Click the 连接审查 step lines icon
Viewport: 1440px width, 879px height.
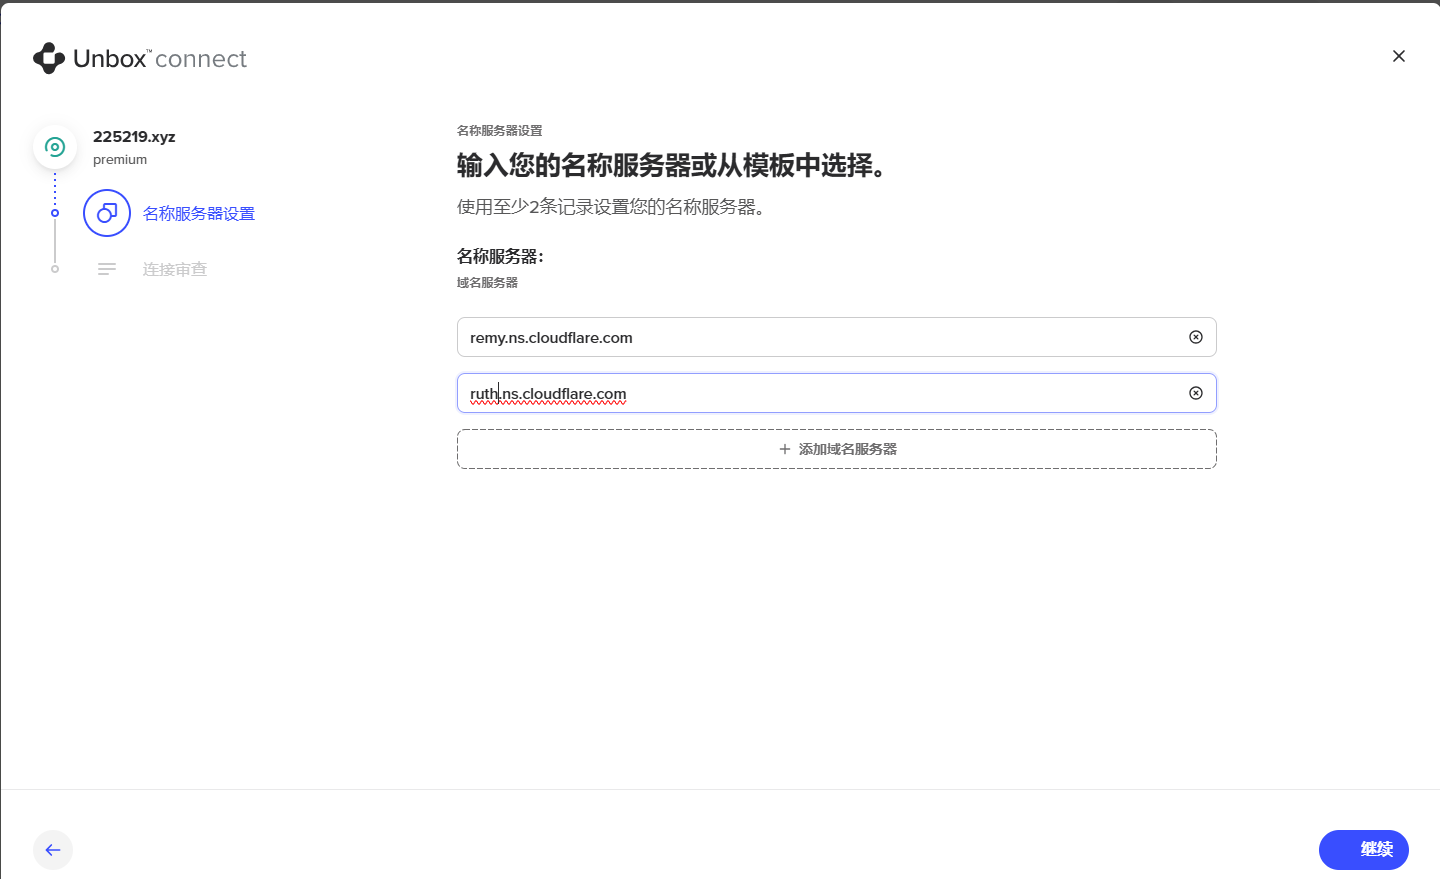click(x=107, y=269)
